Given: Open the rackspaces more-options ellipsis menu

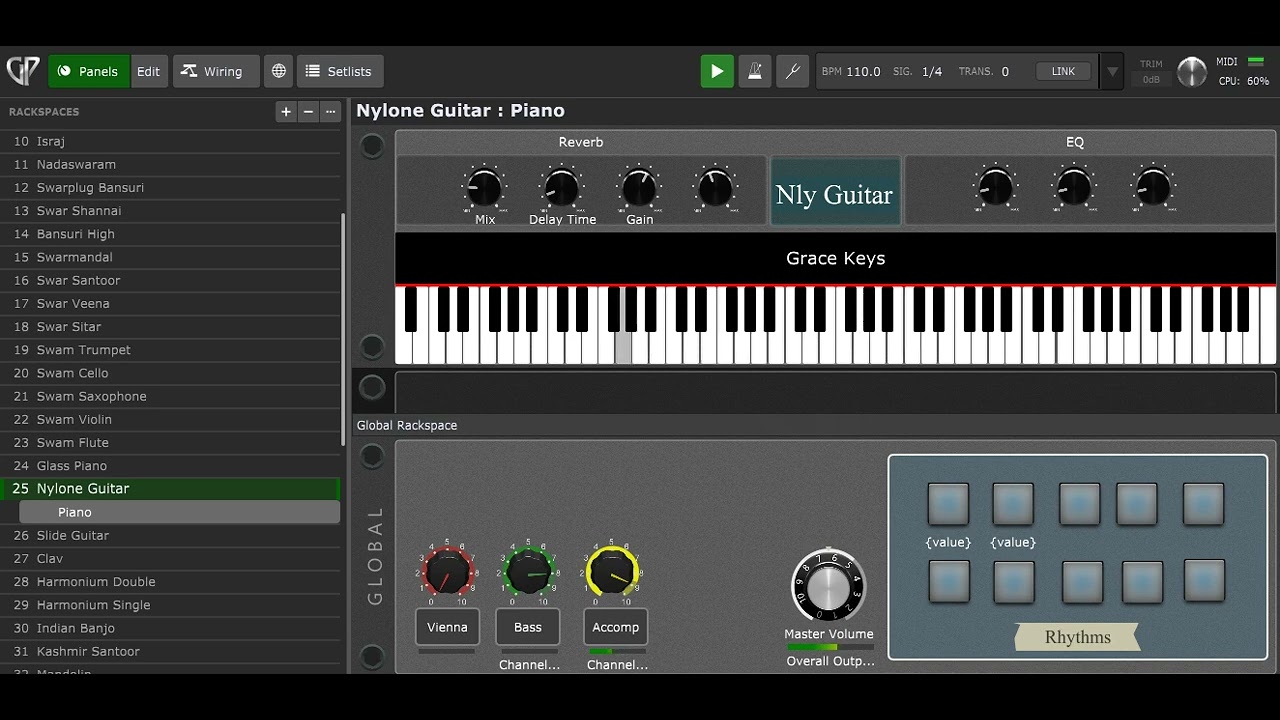Looking at the screenshot, I should tap(331, 112).
